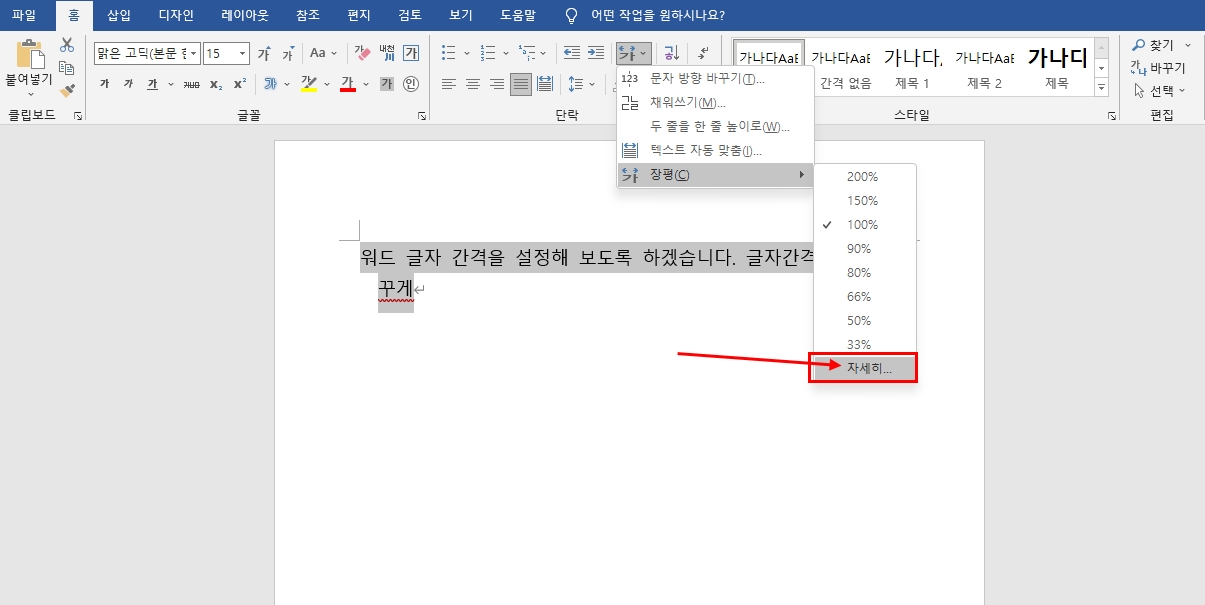
Task: Apply strikethrough to the selection
Action: [x=190, y=84]
